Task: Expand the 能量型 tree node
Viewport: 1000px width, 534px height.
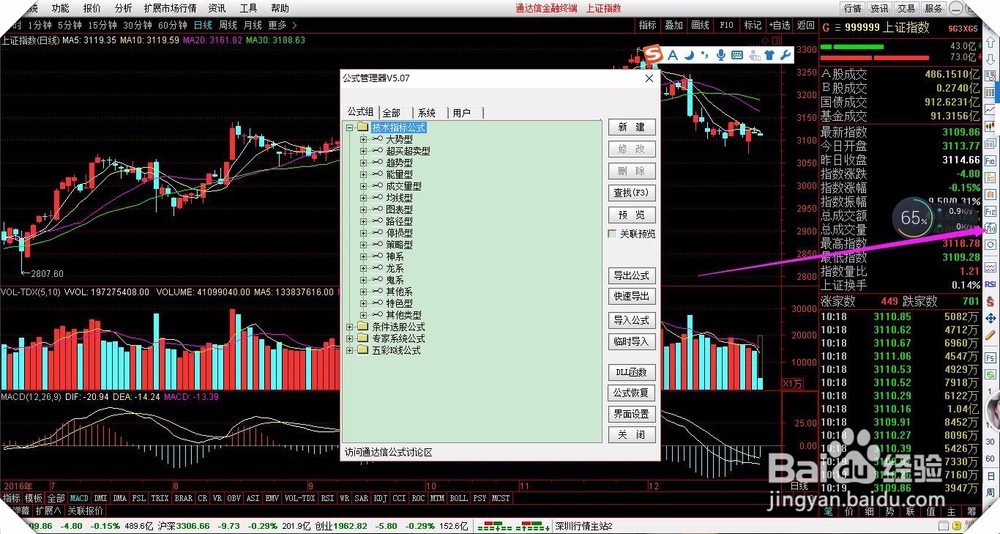Action: (x=364, y=174)
